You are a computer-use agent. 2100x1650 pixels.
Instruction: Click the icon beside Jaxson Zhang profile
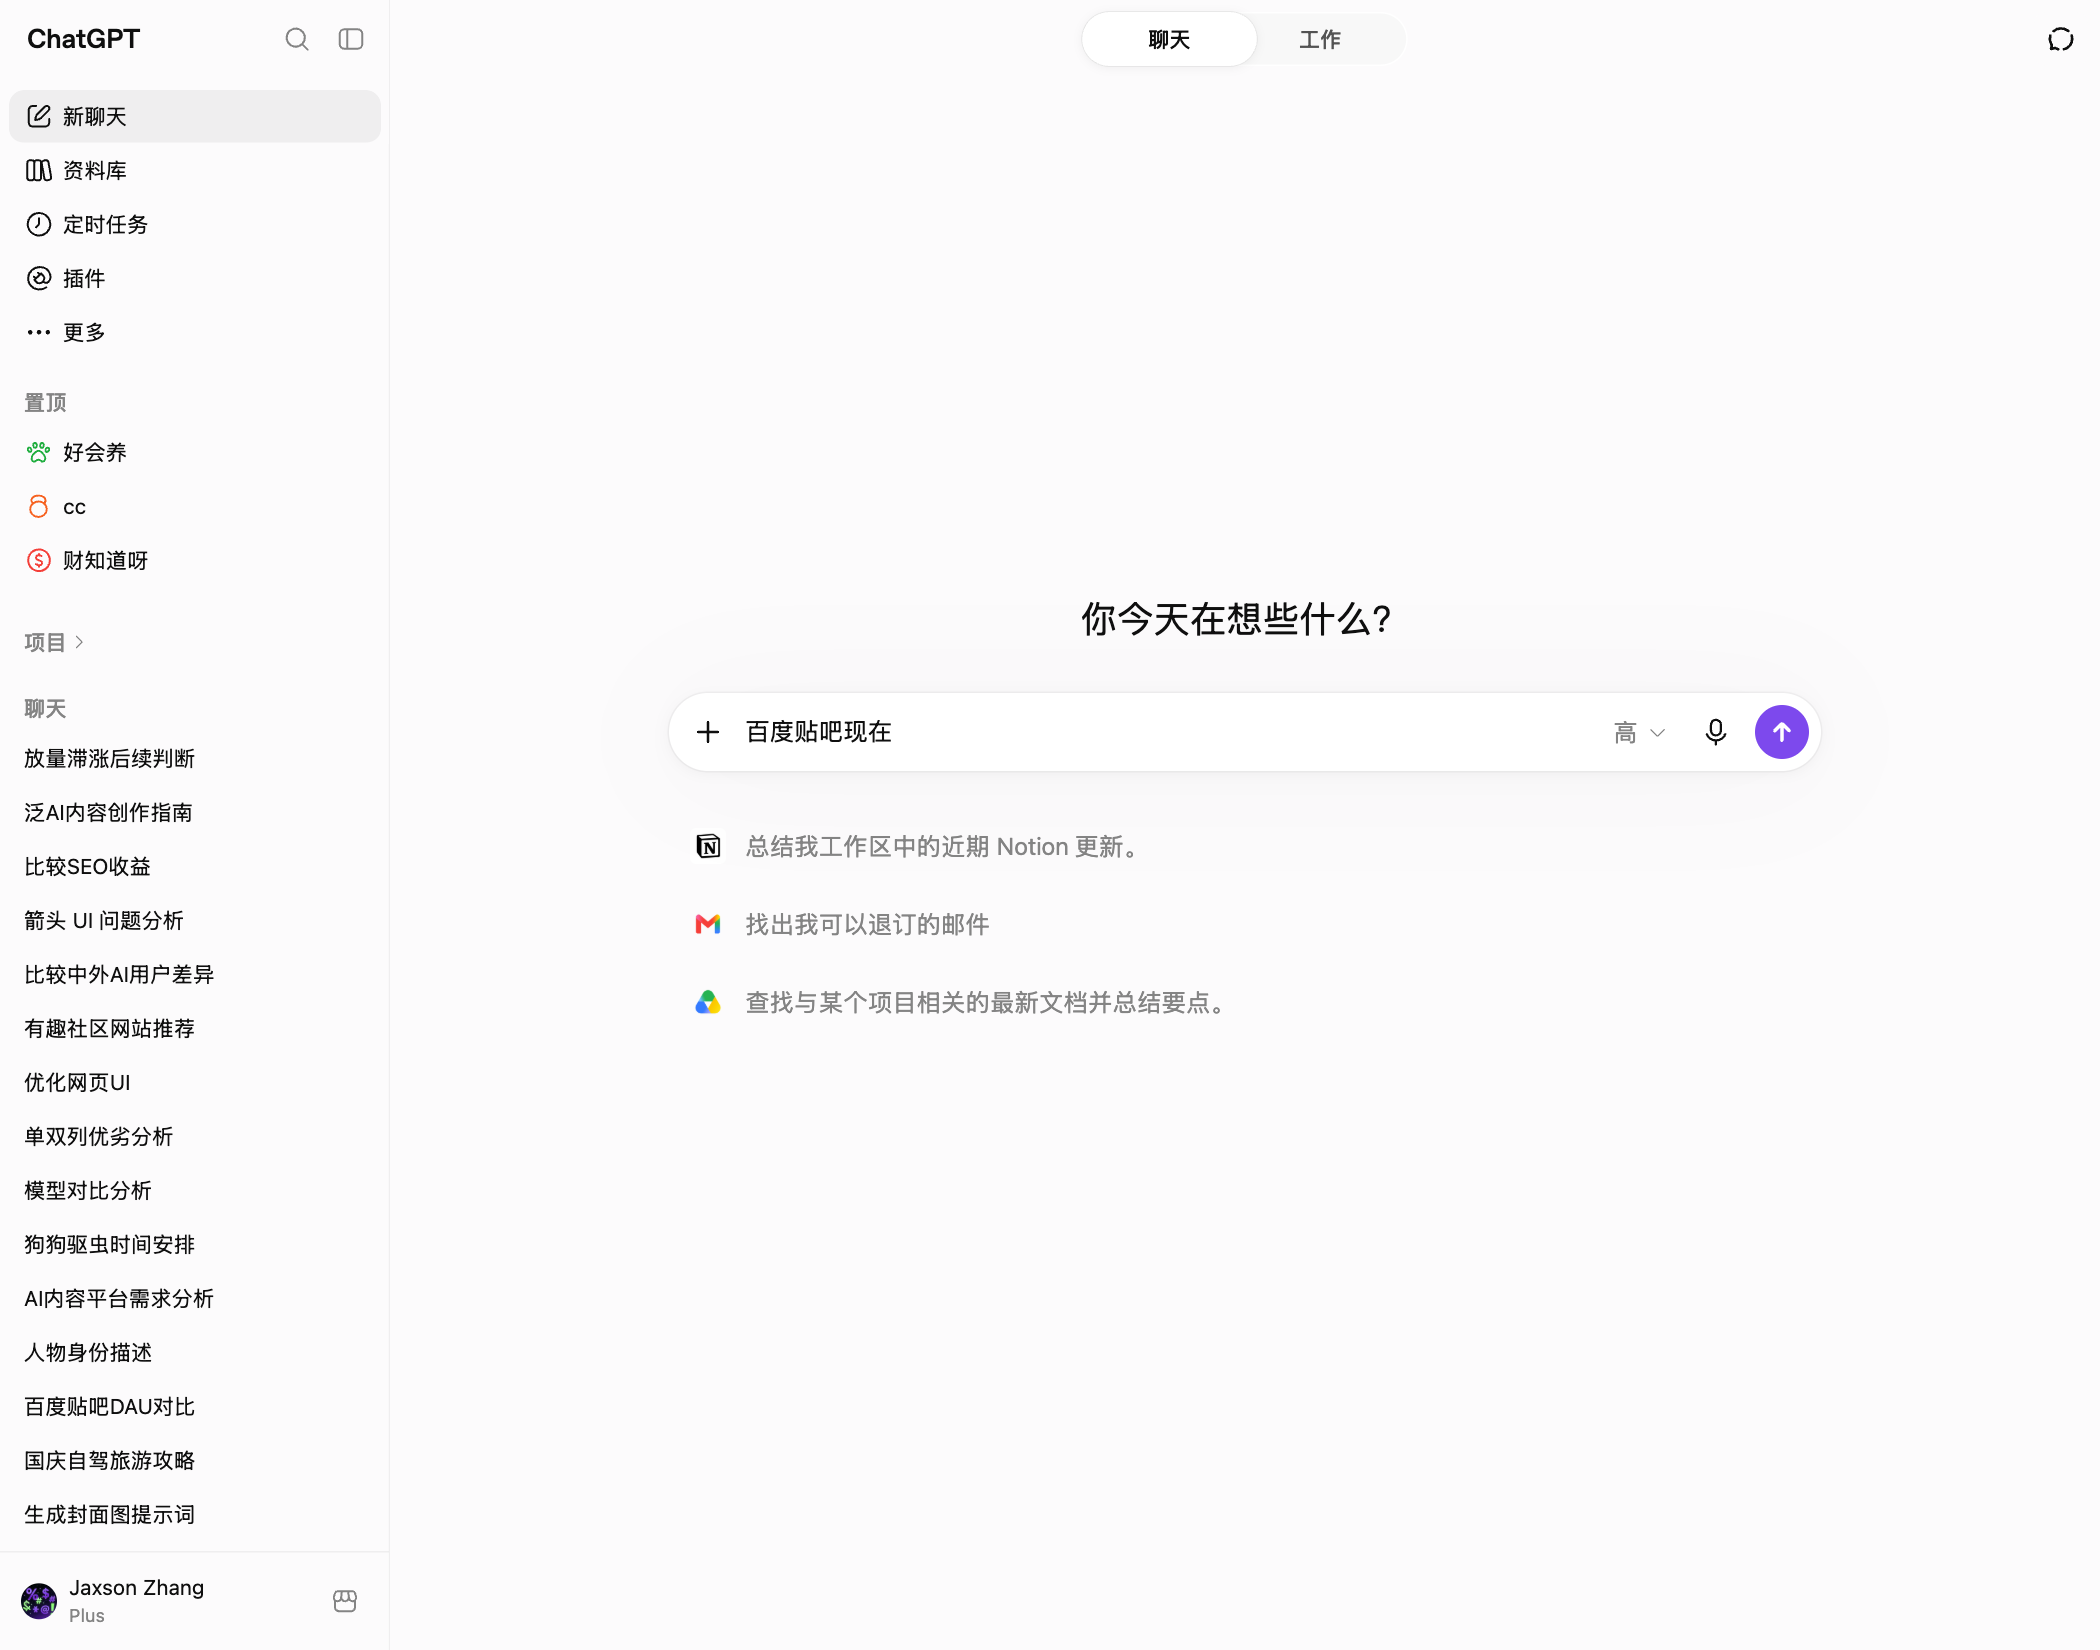coord(345,1601)
